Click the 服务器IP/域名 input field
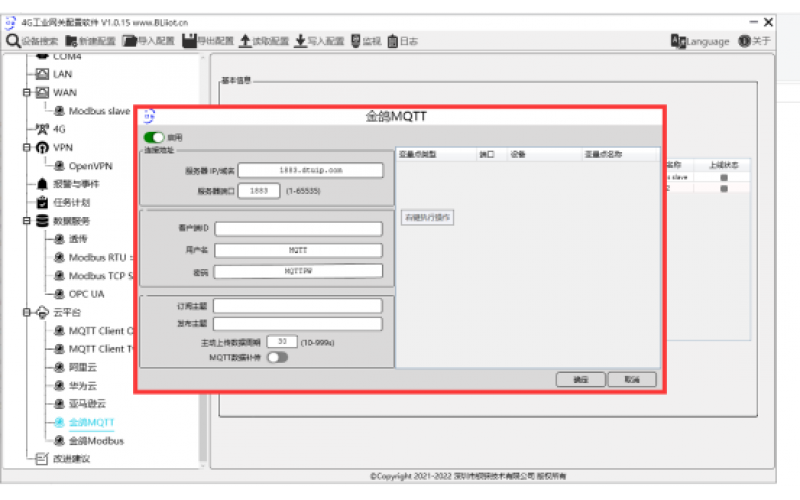The image size is (800, 500). 310,170
